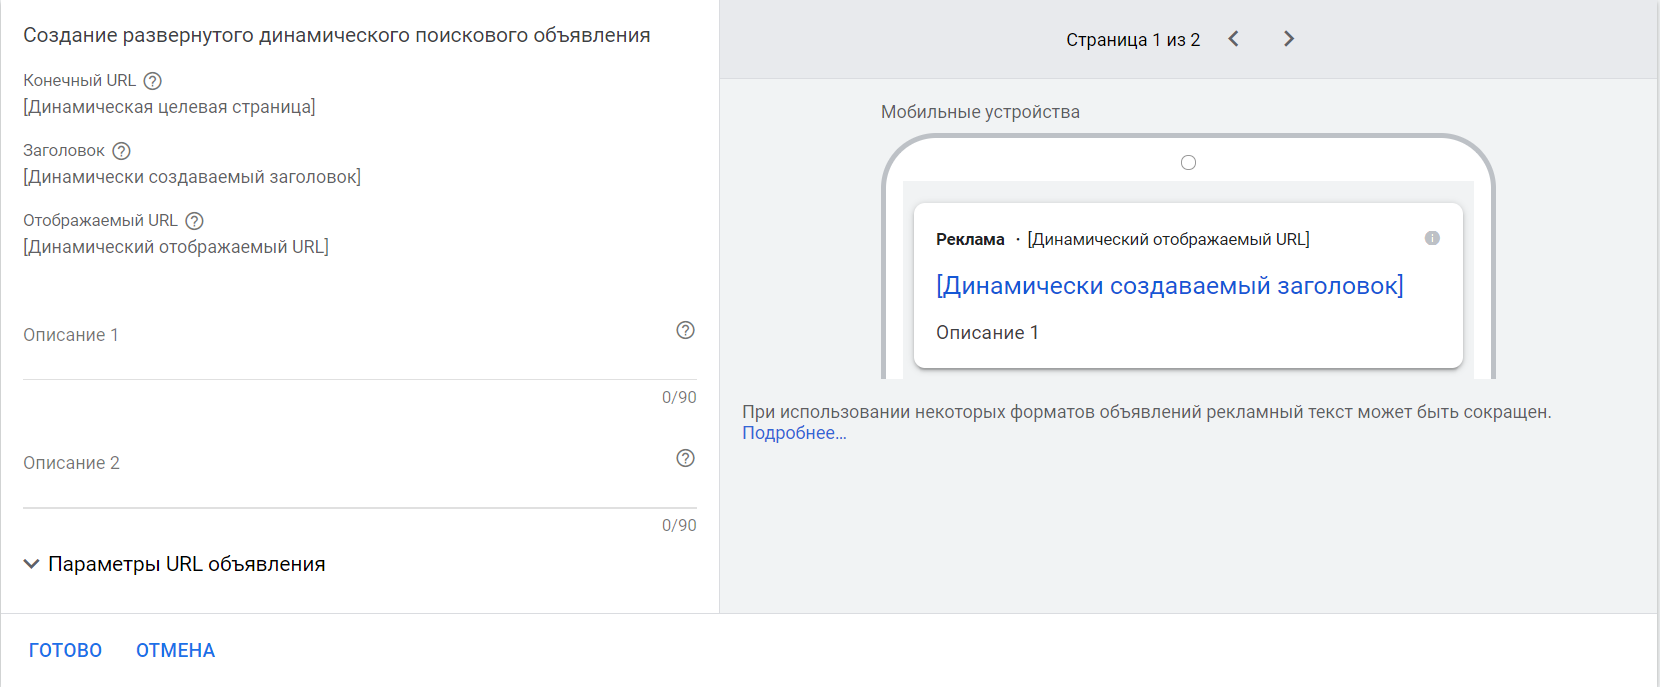
Task: Go to next preview page arrow
Action: coord(1288,39)
